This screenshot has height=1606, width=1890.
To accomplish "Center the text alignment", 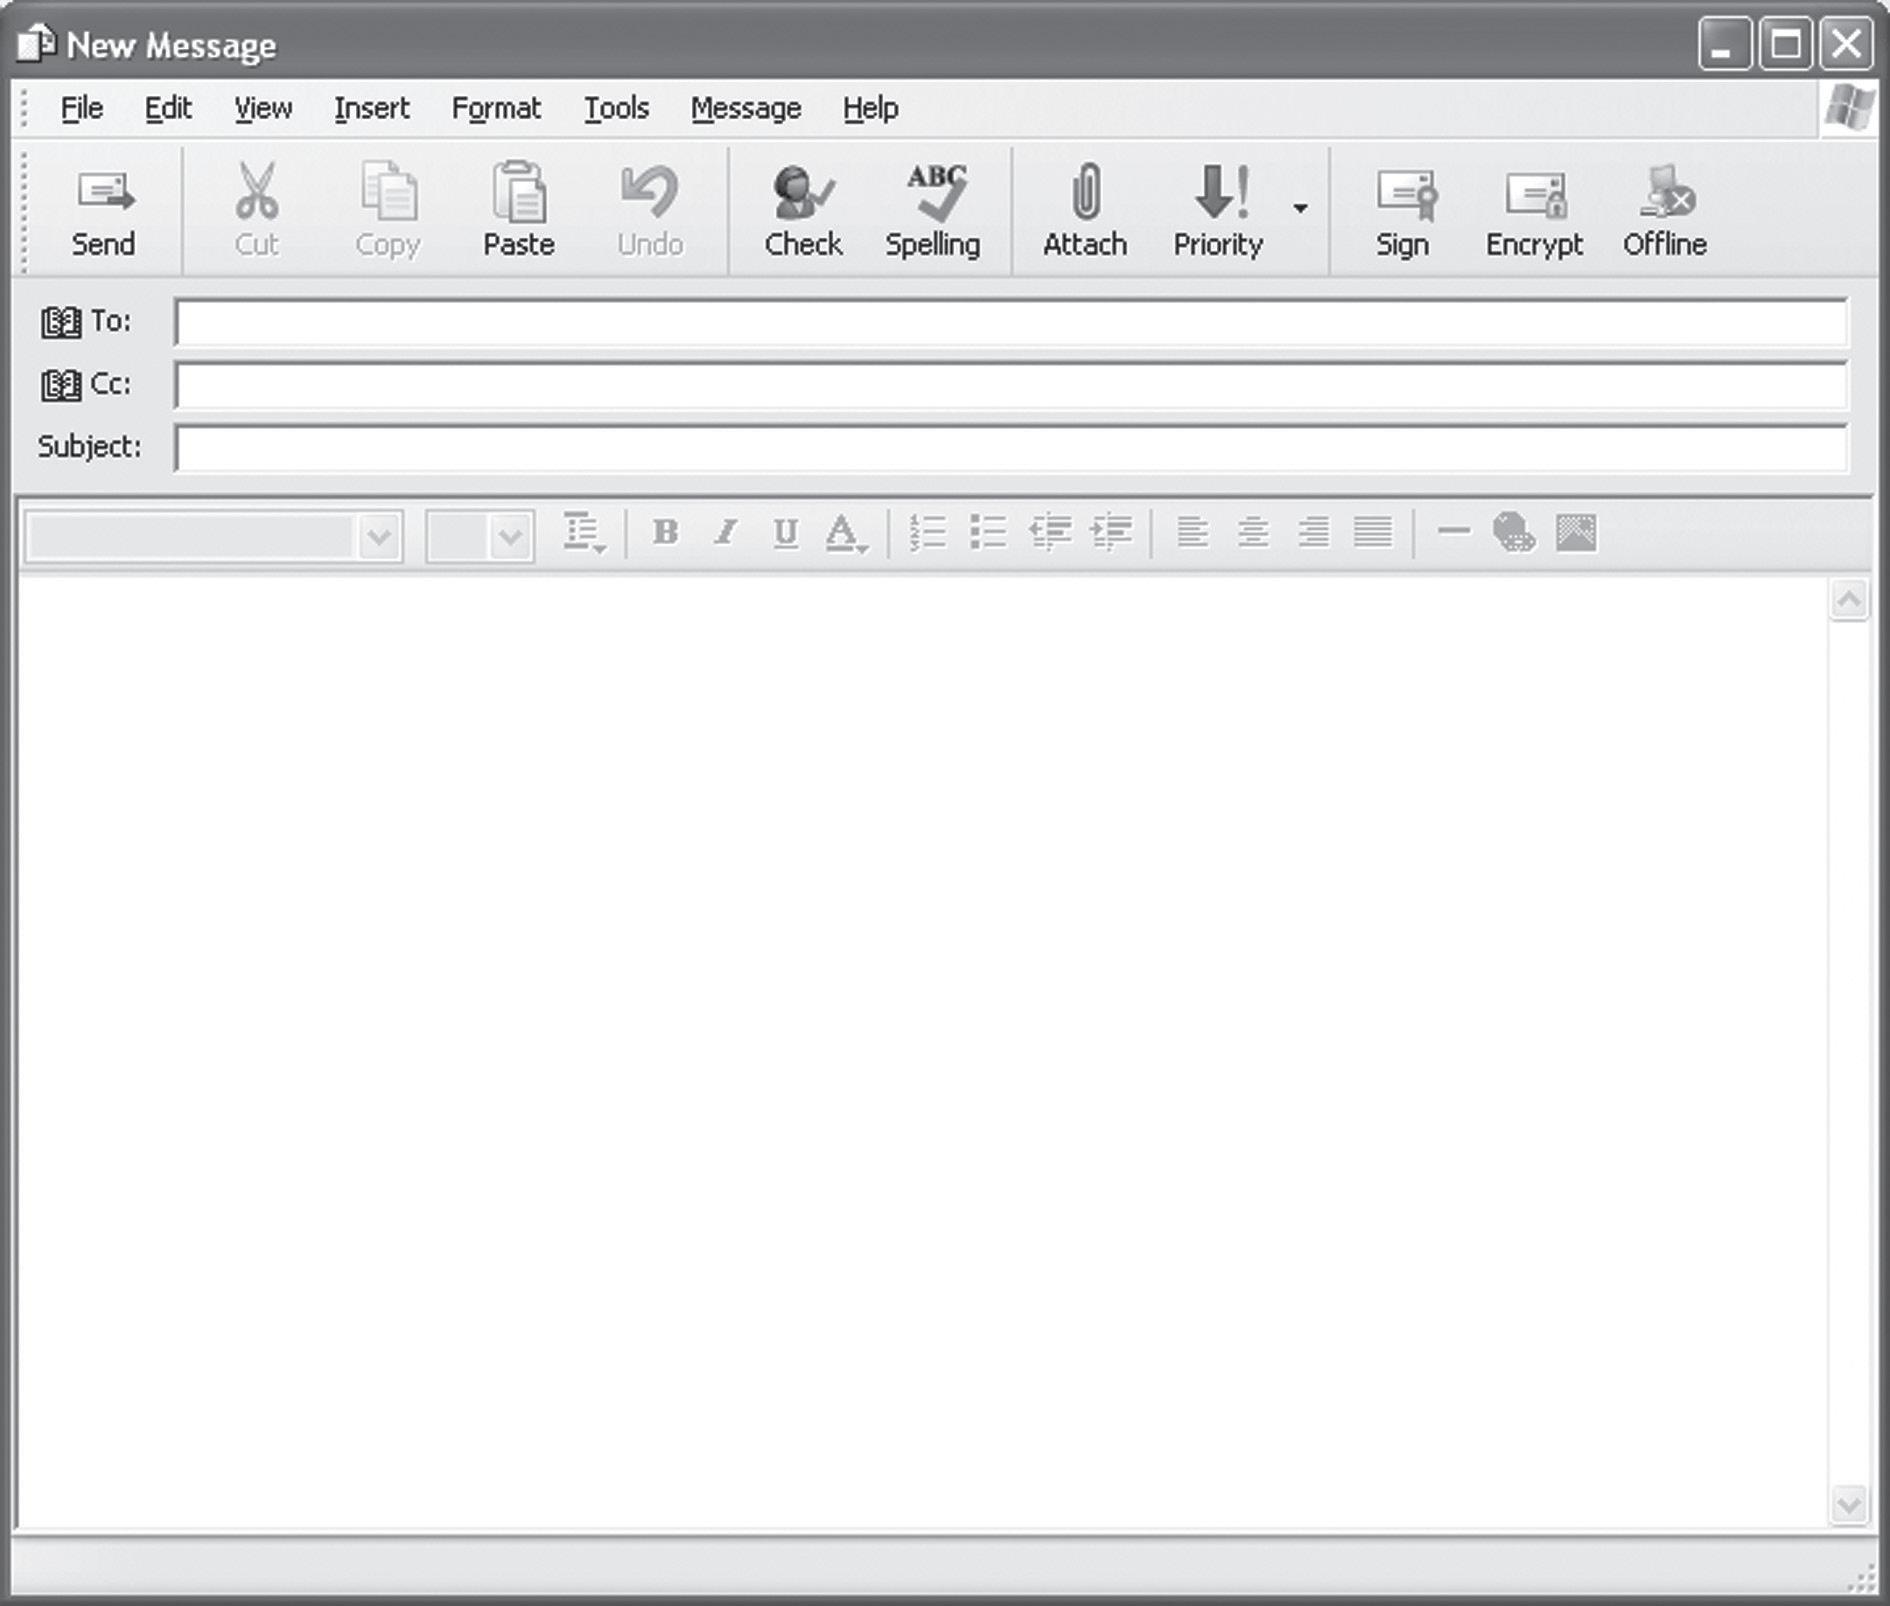I will (1253, 532).
